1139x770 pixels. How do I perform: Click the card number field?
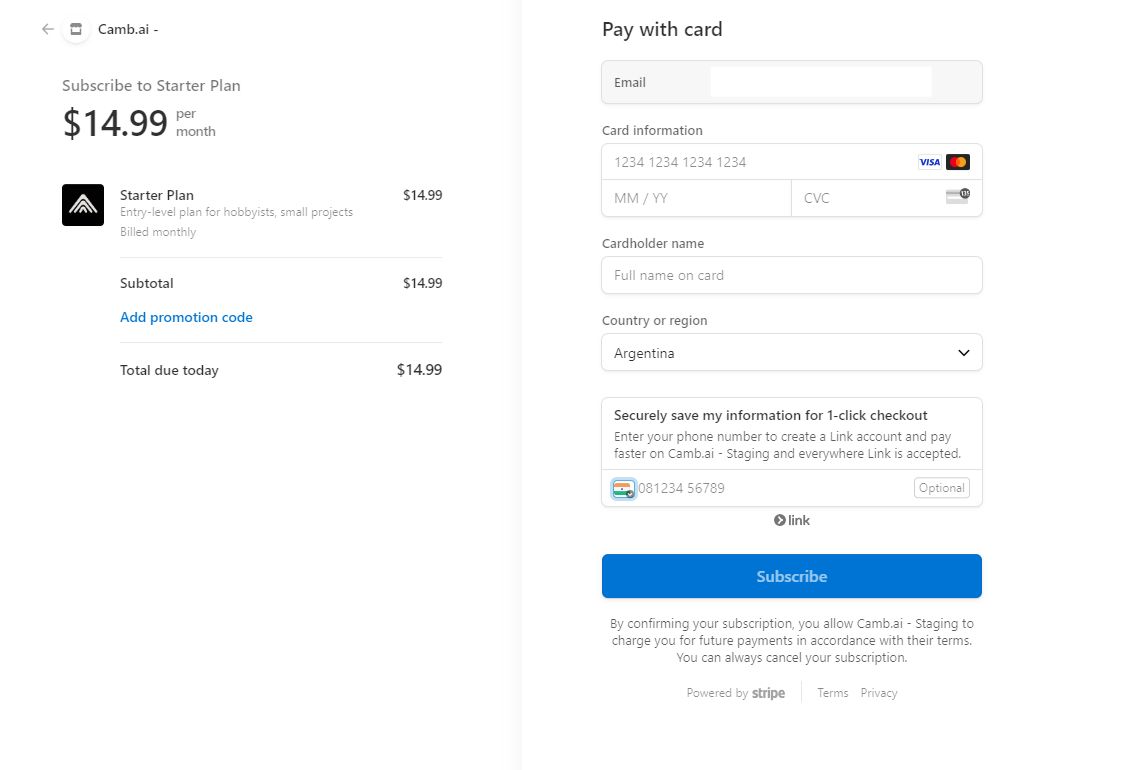point(760,162)
